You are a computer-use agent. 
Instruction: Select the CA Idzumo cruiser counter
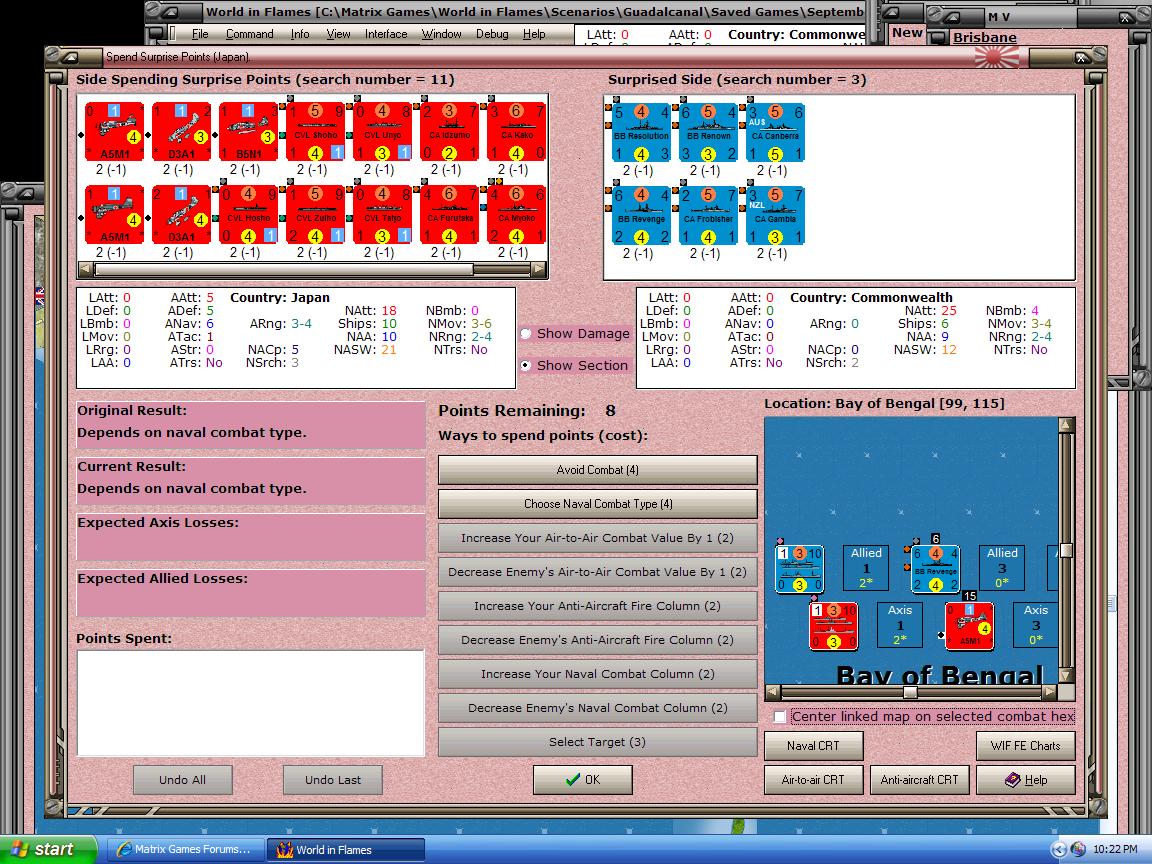pos(449,132)
